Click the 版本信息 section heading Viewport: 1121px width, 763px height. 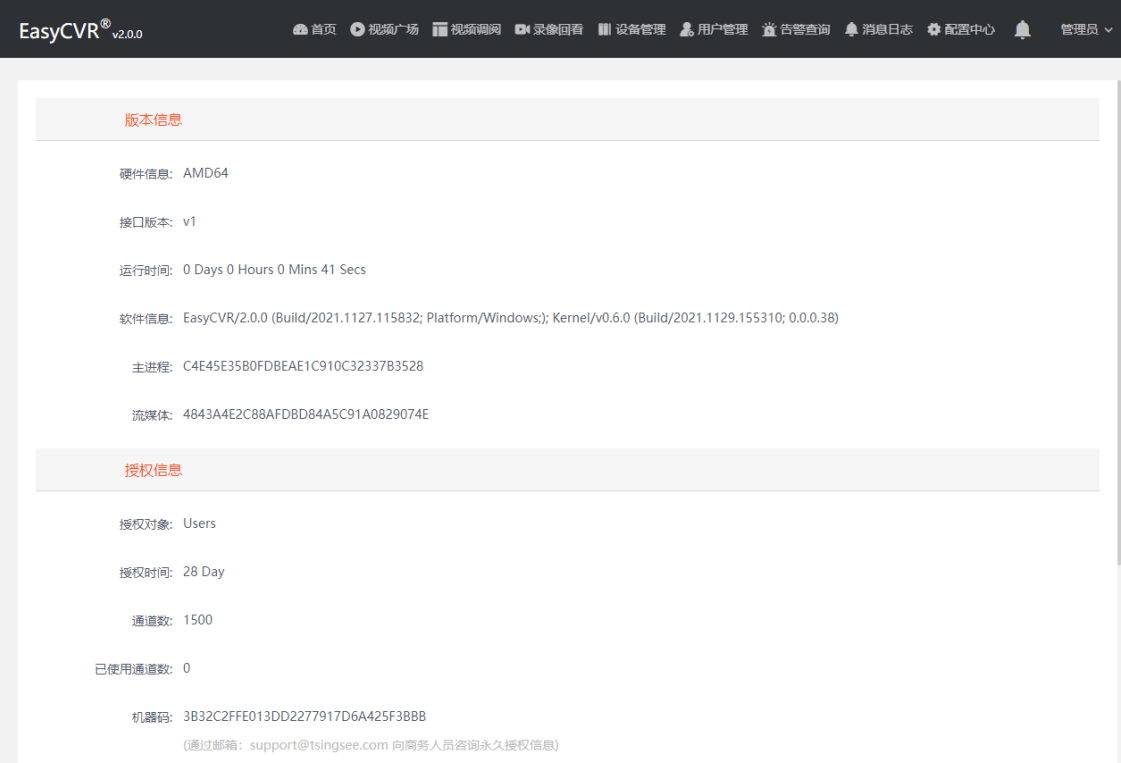pyautogui.click(x=153, y=119)
